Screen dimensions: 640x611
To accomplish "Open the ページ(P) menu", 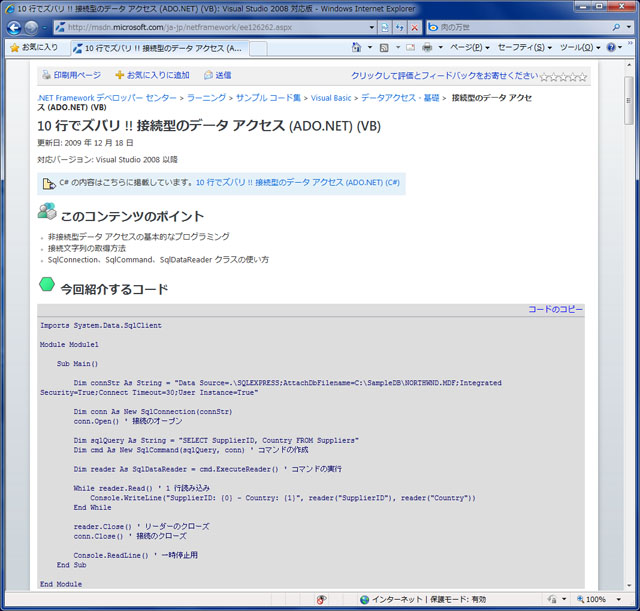I will [469, 47].
